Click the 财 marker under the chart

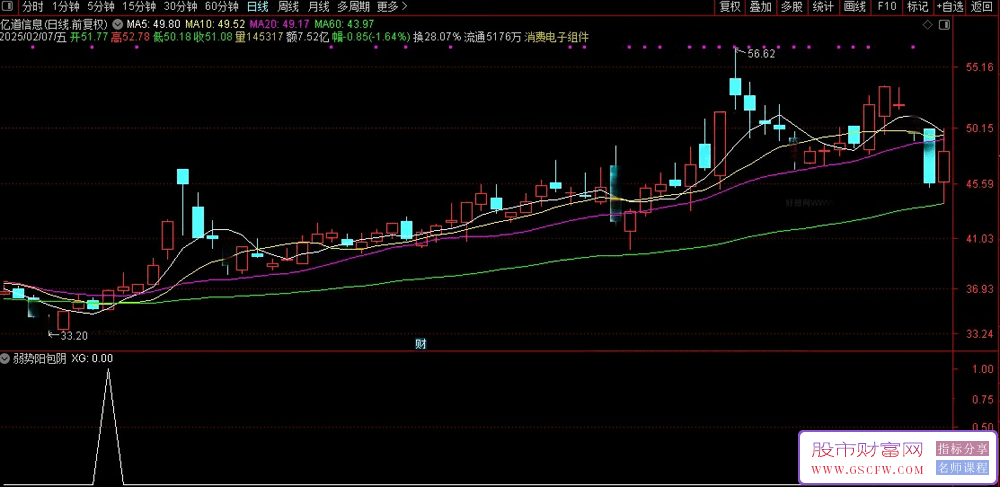click(420, 344)
